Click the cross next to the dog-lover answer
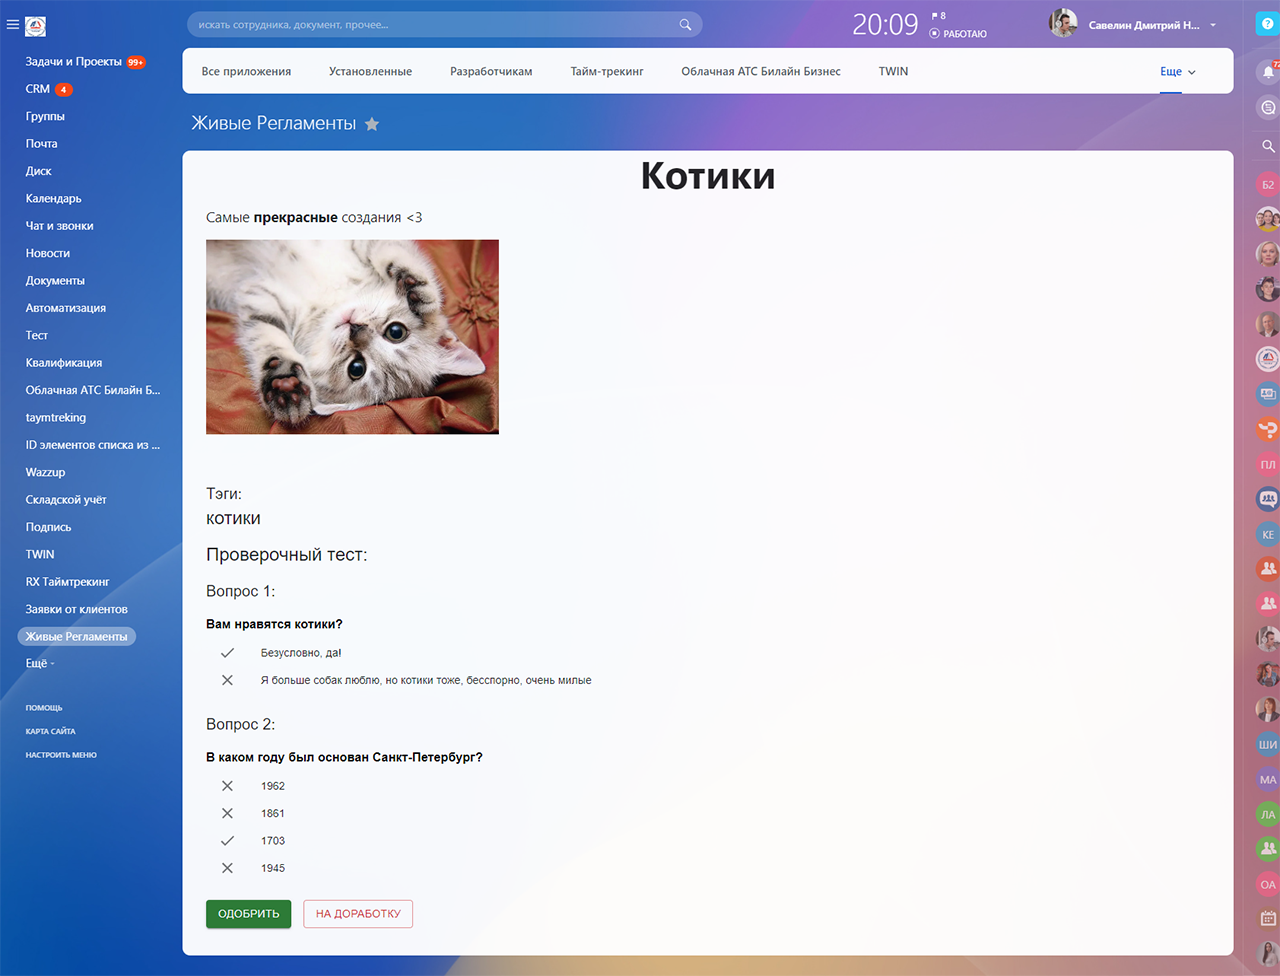Image resolution: width=1280 pixels, height=976 pixels. click(x=227, y=680)
